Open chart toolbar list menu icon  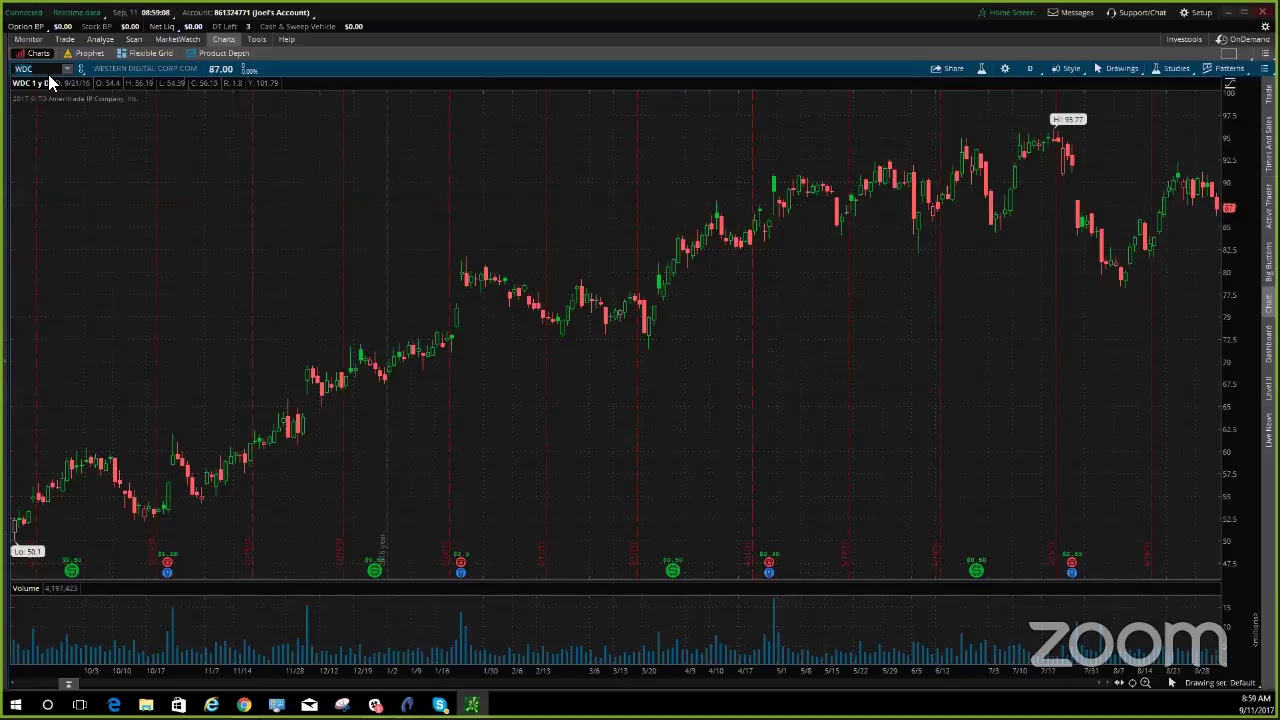1264,69
